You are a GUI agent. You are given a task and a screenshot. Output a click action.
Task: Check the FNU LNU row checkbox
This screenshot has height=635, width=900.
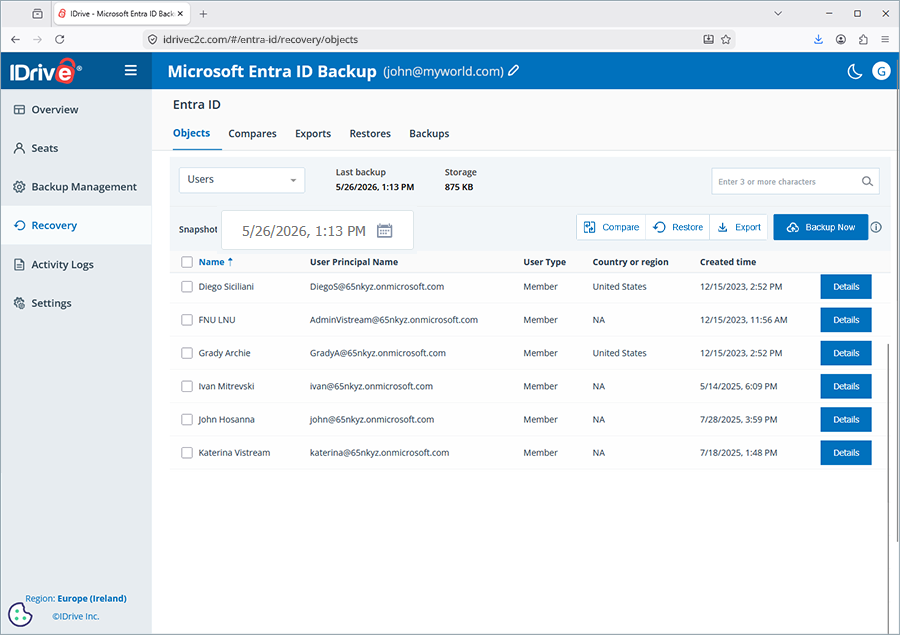click(187, 320)
